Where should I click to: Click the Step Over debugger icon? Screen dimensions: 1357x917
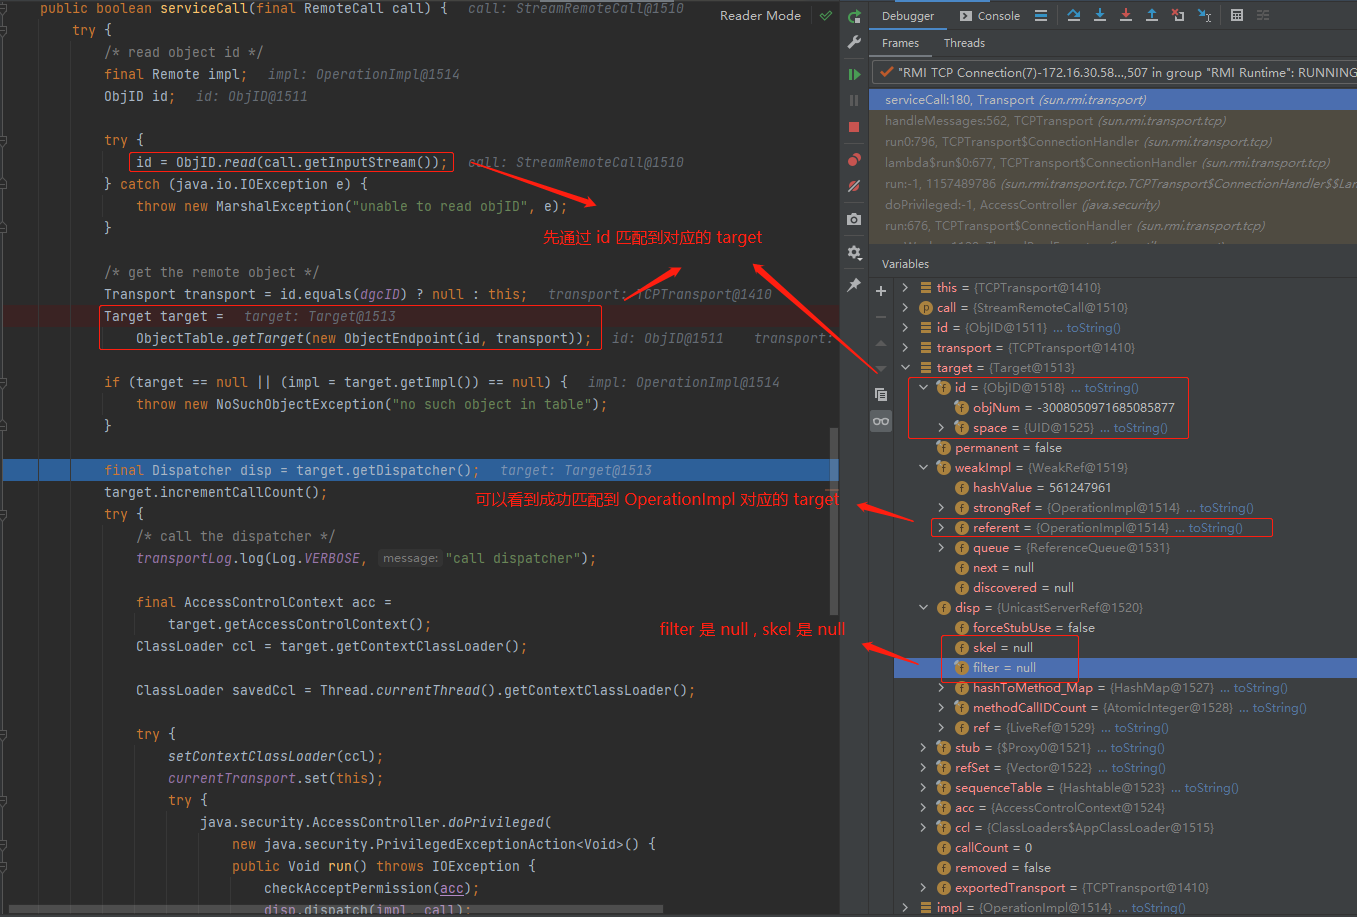coord(1074,15)
